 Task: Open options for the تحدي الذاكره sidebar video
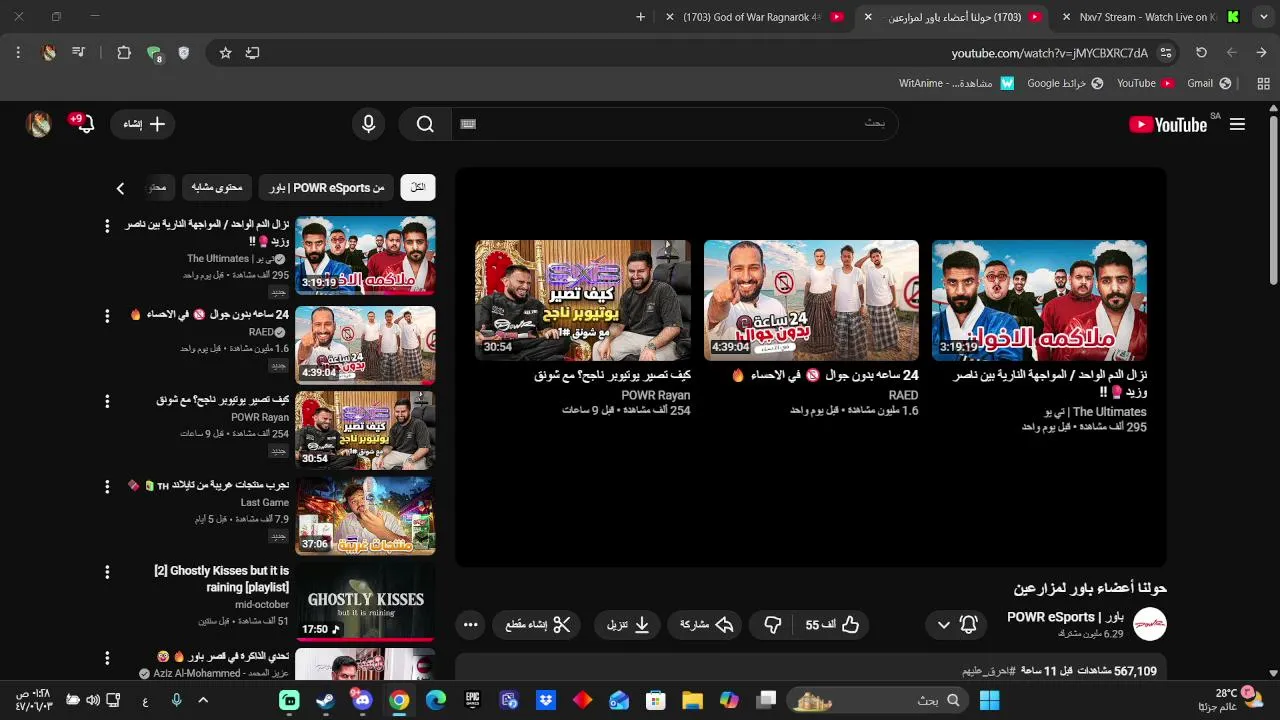(x=107, y=658)
